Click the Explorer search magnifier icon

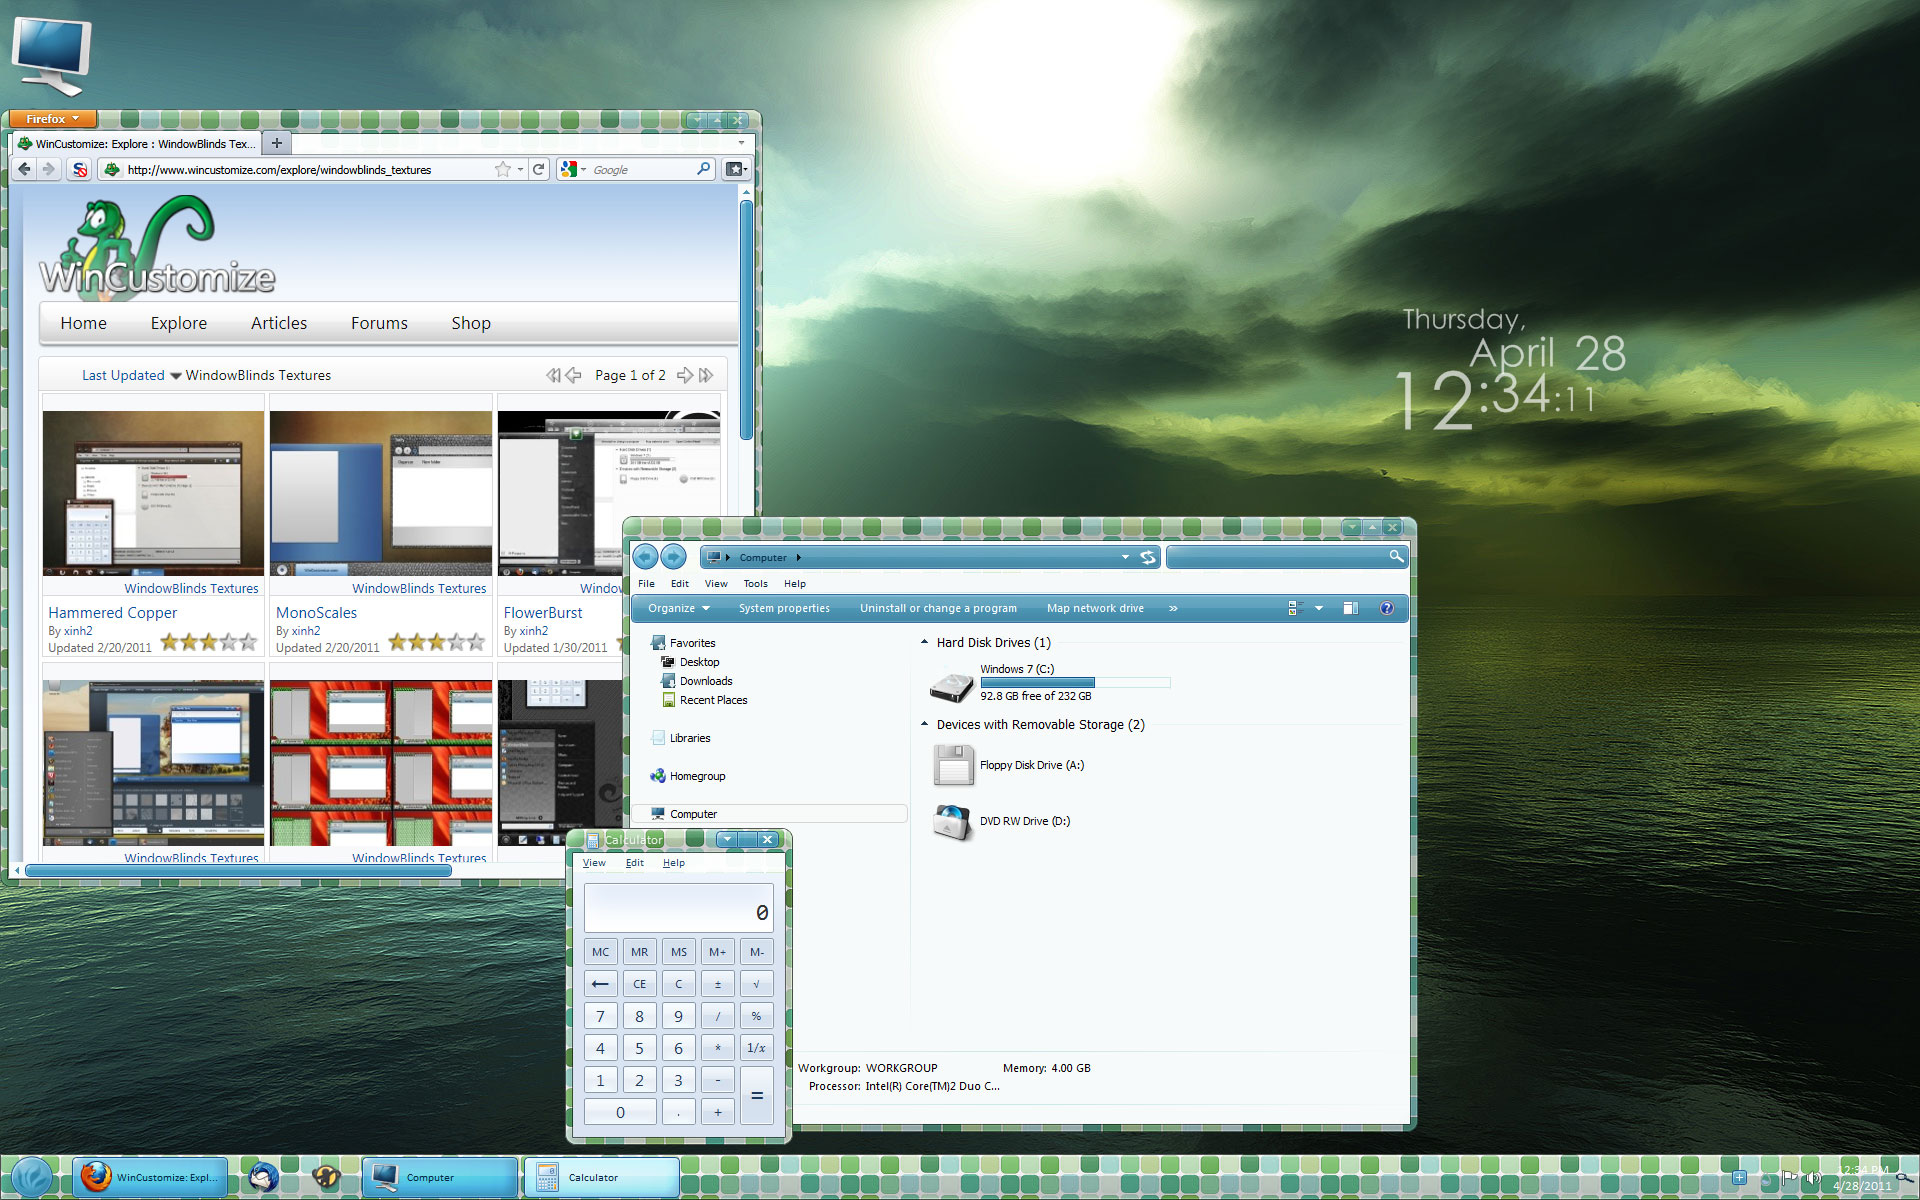click(x=1396, y=556)
